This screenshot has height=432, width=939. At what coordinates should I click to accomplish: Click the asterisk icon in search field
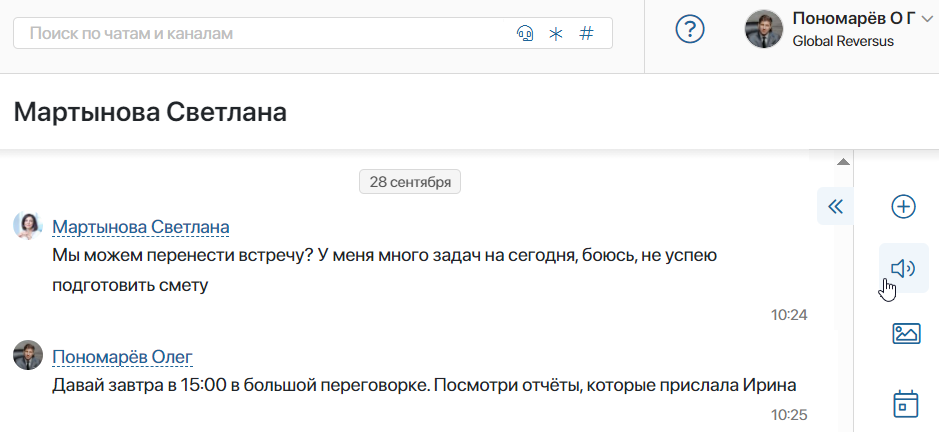(556, 34)
